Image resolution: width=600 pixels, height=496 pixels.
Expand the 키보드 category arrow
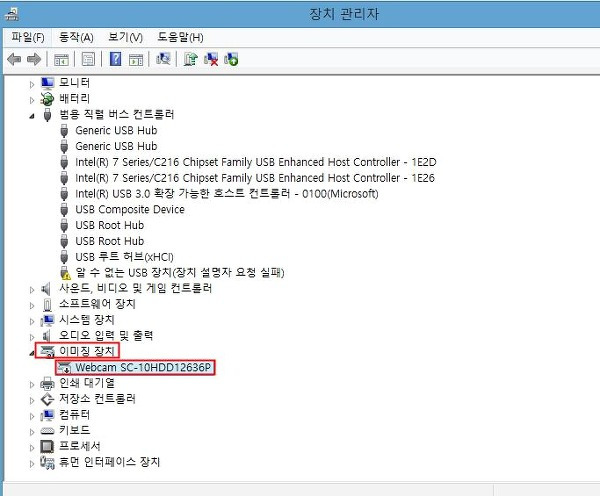tap(32, 432)
